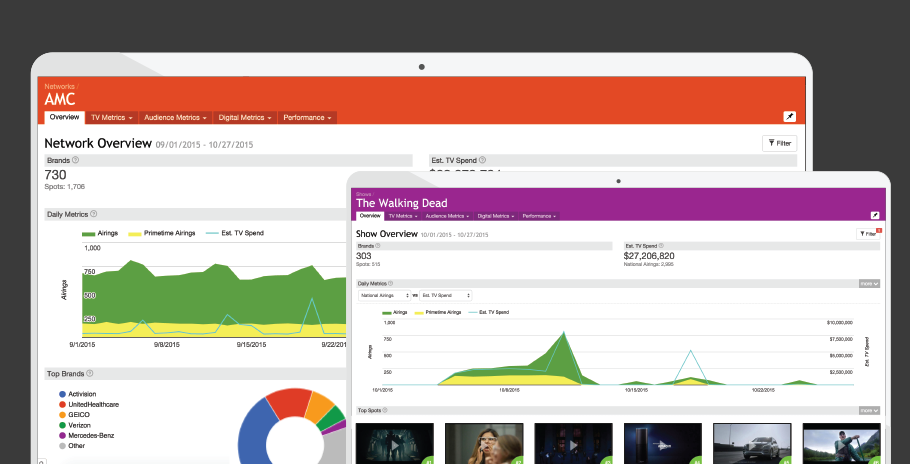Click AMC Brands count 730
The height and width of the screenshot is (464, 910).
click(56, 175)
